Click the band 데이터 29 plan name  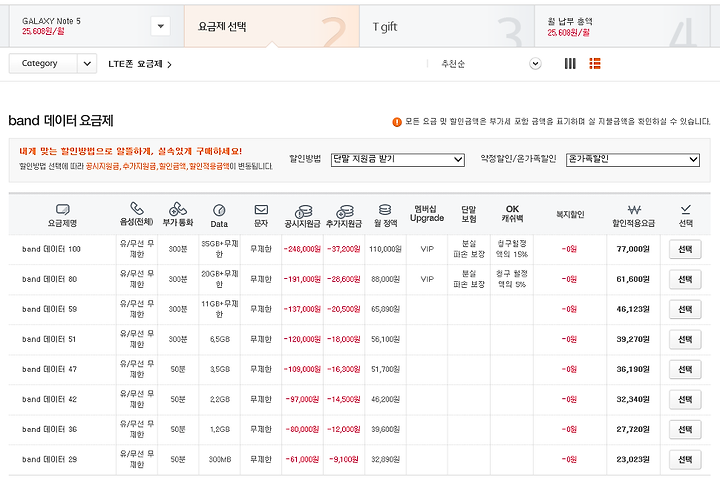50,459
